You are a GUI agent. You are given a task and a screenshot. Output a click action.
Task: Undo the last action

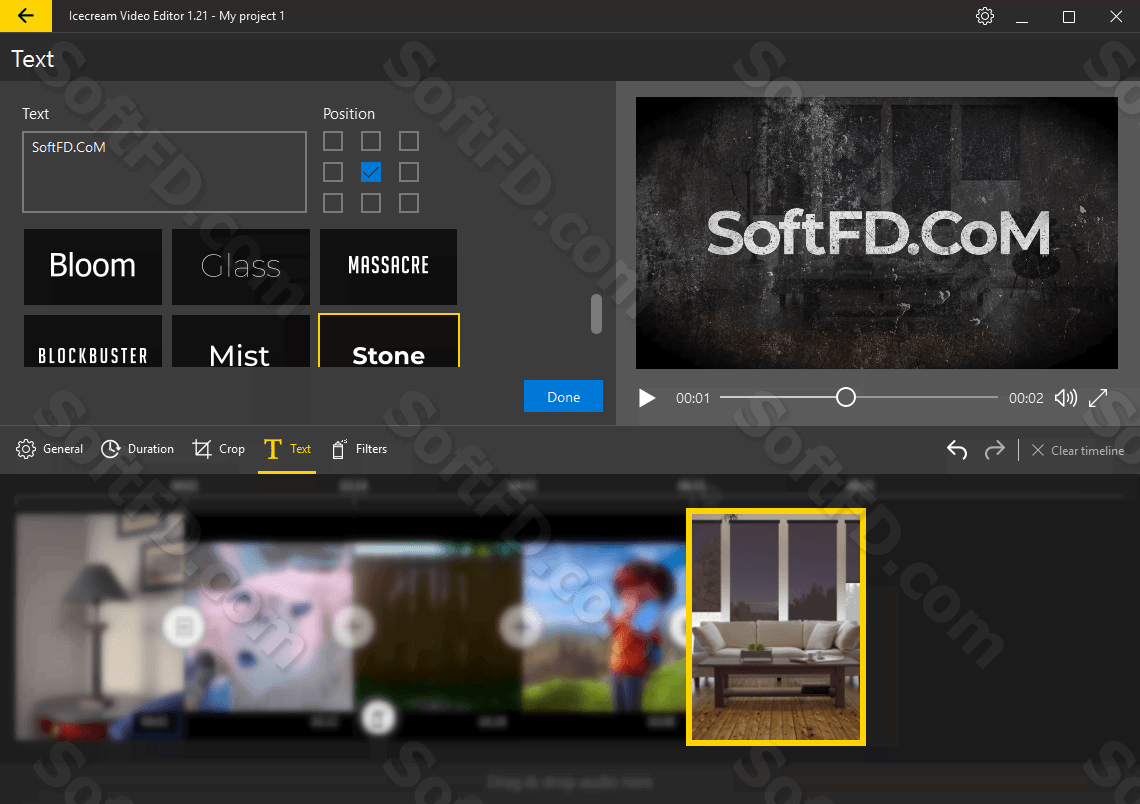tap(957, 450)
